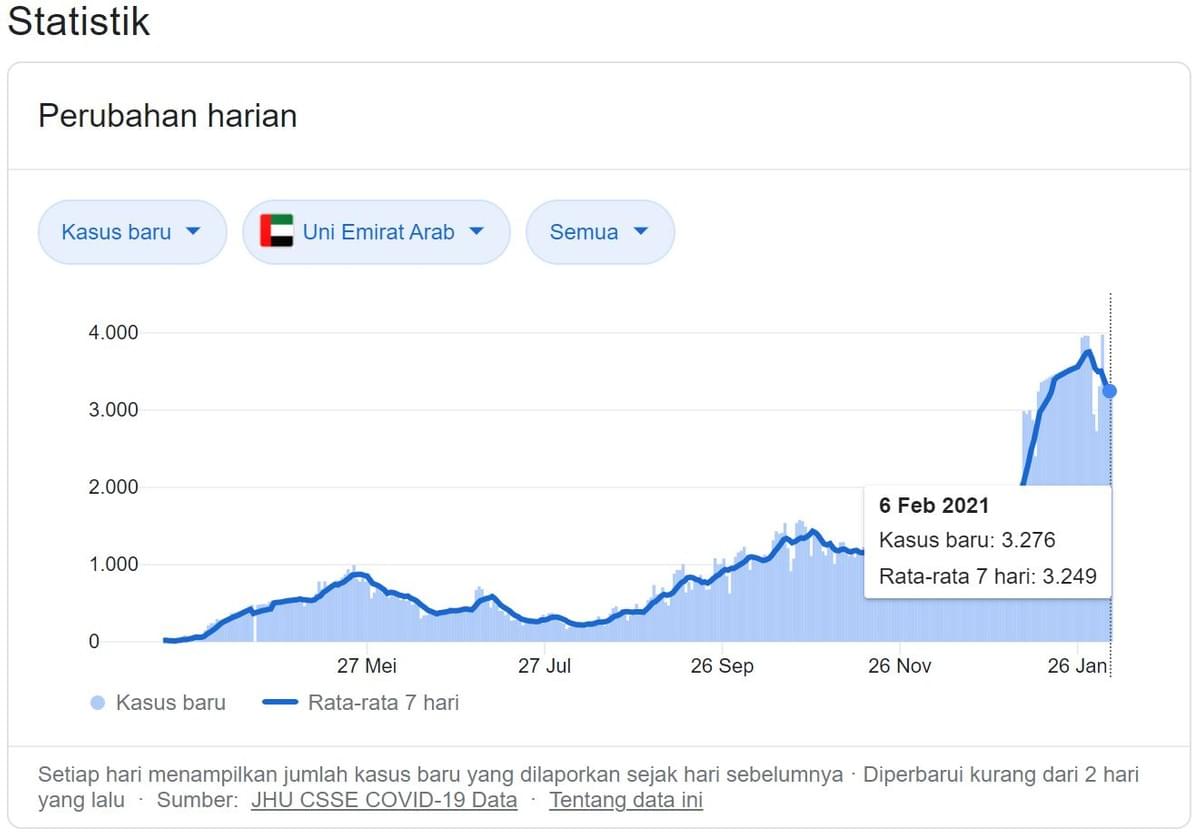The width and height of the screenshot is (1200, 837).
Task: Open the Uni Emirat Arab country dropdown
Action: pos(377,232)
